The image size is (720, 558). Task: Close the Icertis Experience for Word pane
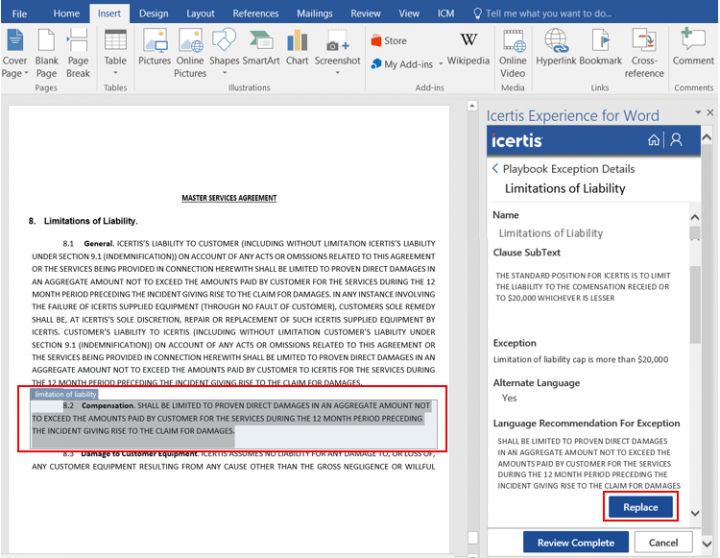tap(710, 112)
